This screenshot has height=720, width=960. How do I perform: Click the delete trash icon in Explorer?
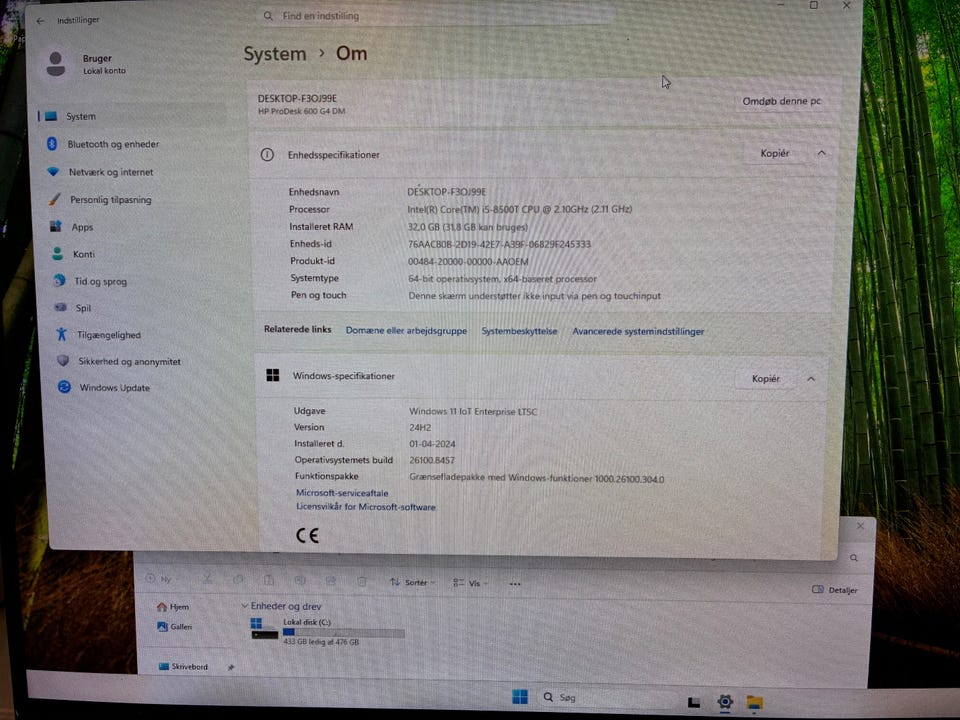(362, 581)
